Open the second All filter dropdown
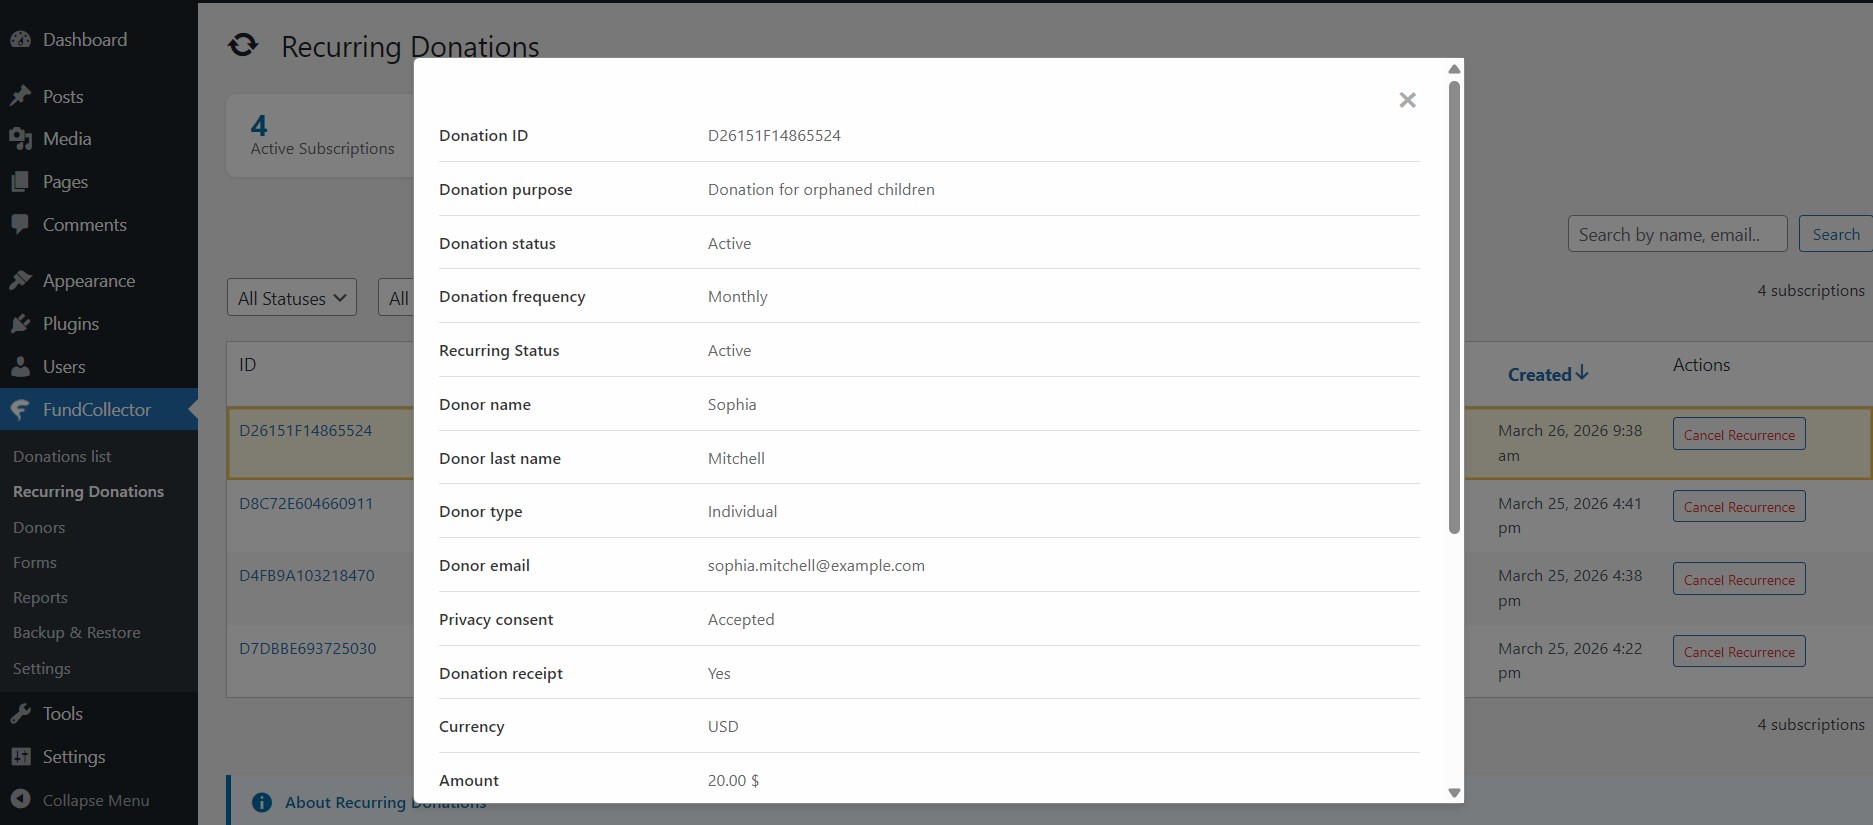Image resolution: width=1873 pixels, height=825 pixels. click(x=396, y=298)
